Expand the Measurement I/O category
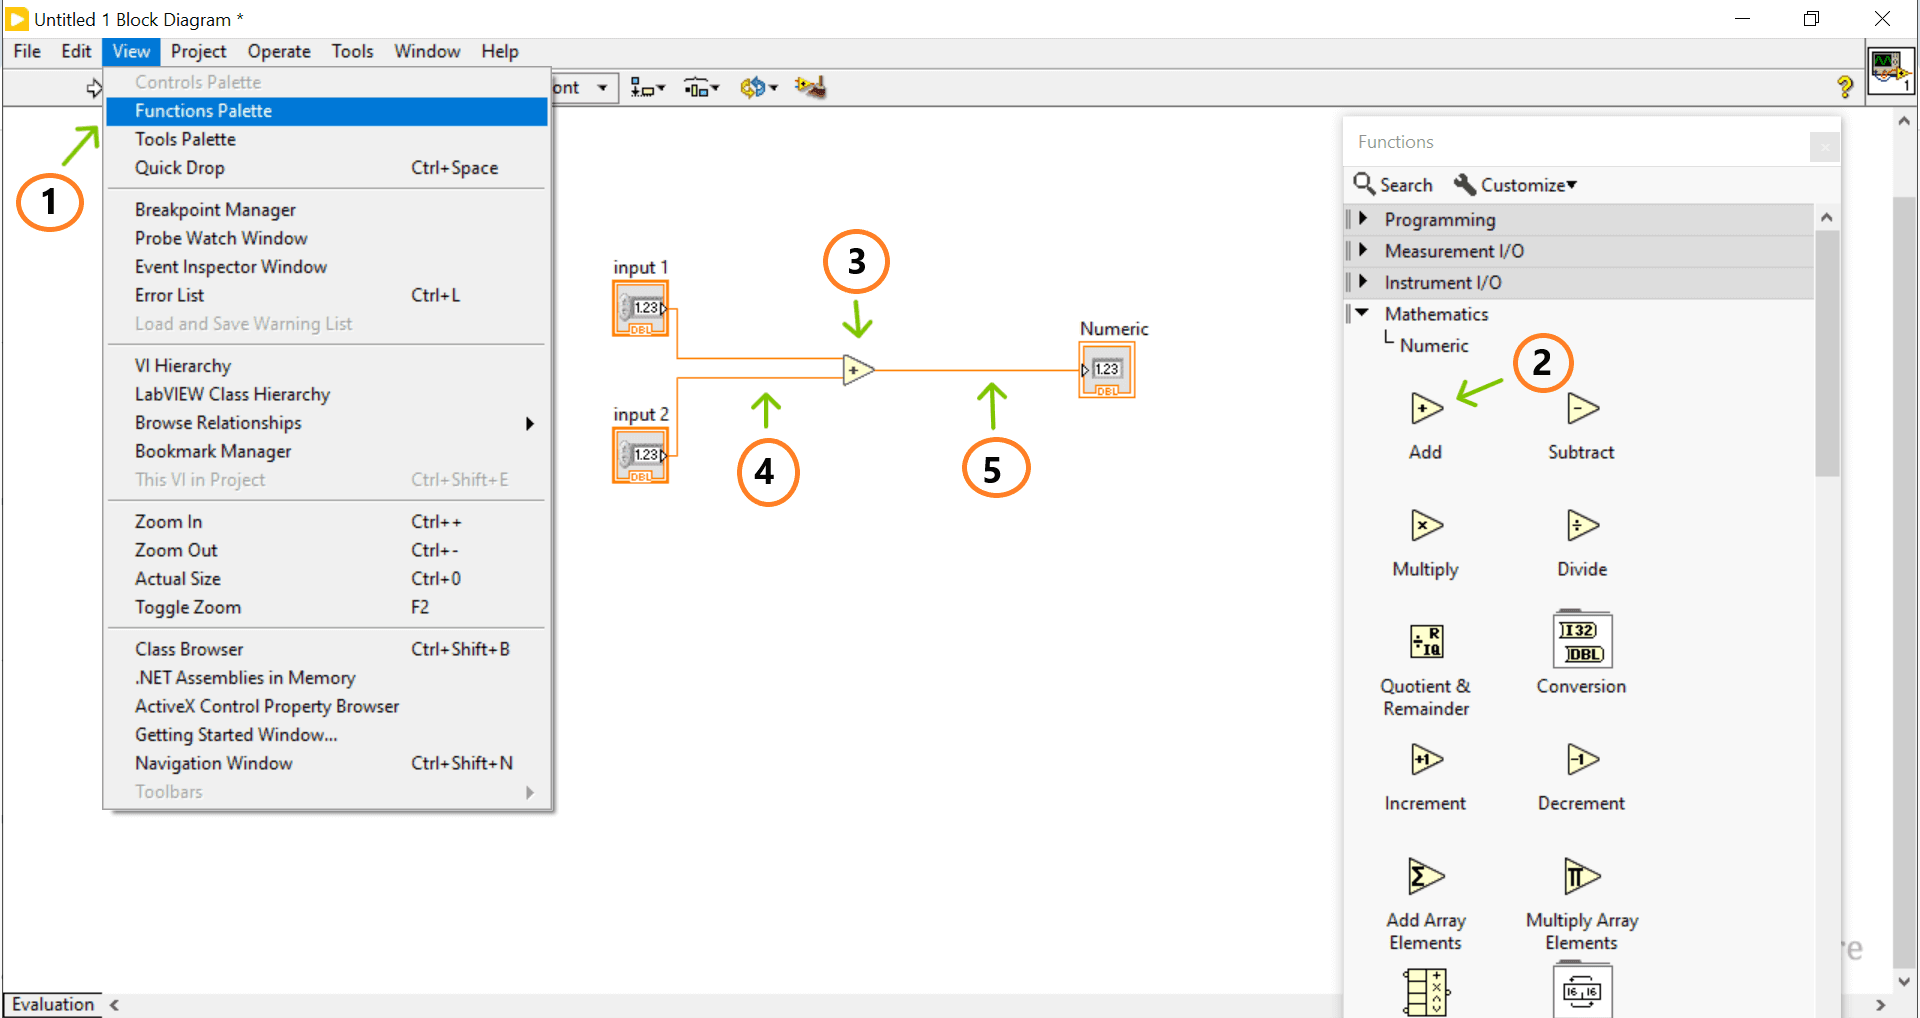The height and width of the screenshot is (1018, 1920). [x=1363, y=251]
